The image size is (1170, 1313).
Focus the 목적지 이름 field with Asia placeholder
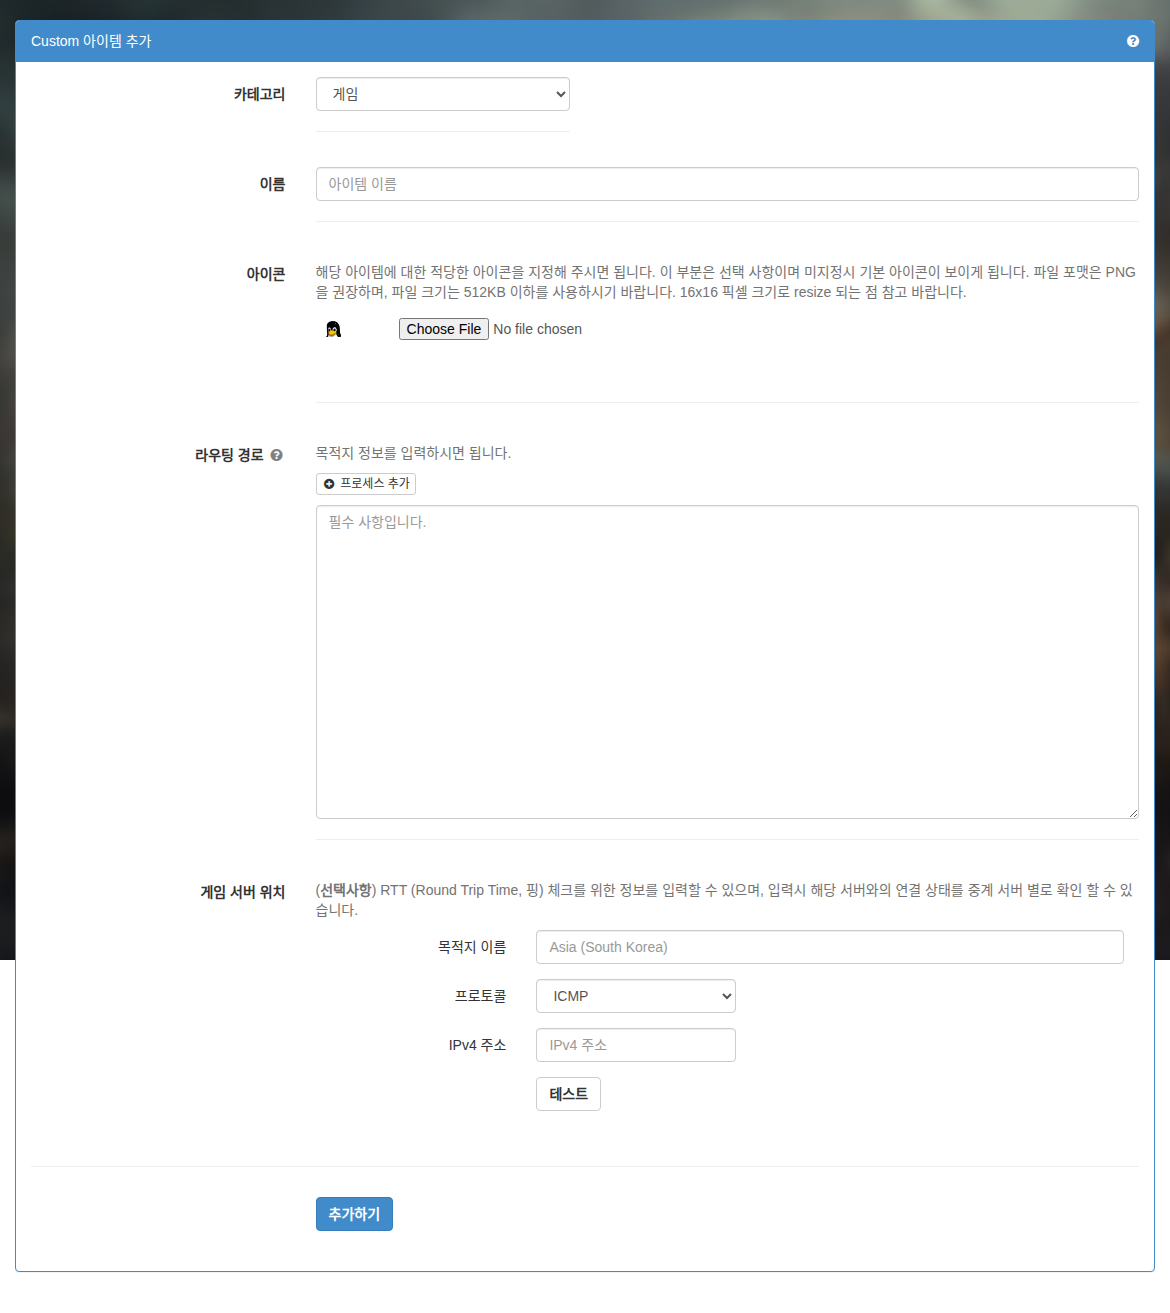(830, 947)
